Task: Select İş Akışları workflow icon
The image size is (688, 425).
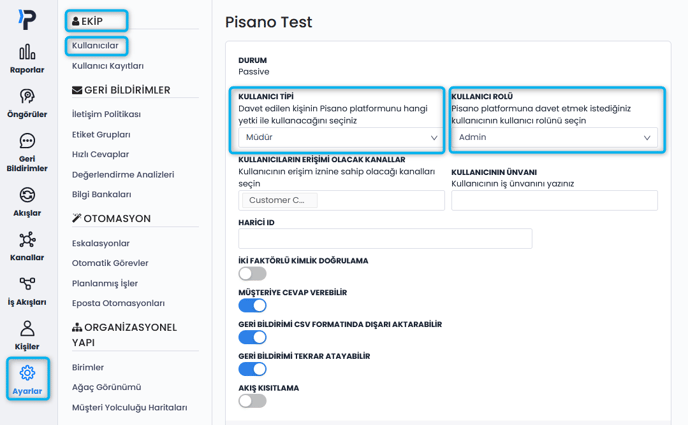Action: coord(27,285)
